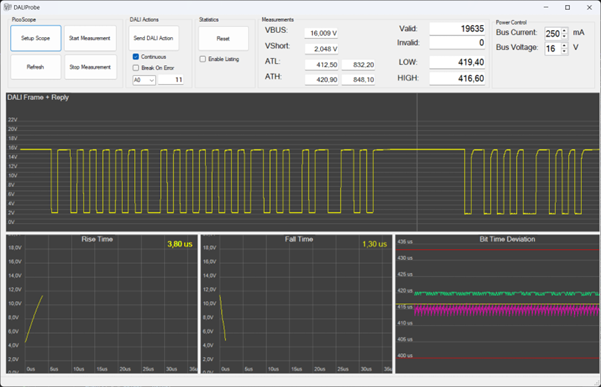Select the Bus Current value field
The height and width of the screenshot is (387, 601).
[553, 34]
